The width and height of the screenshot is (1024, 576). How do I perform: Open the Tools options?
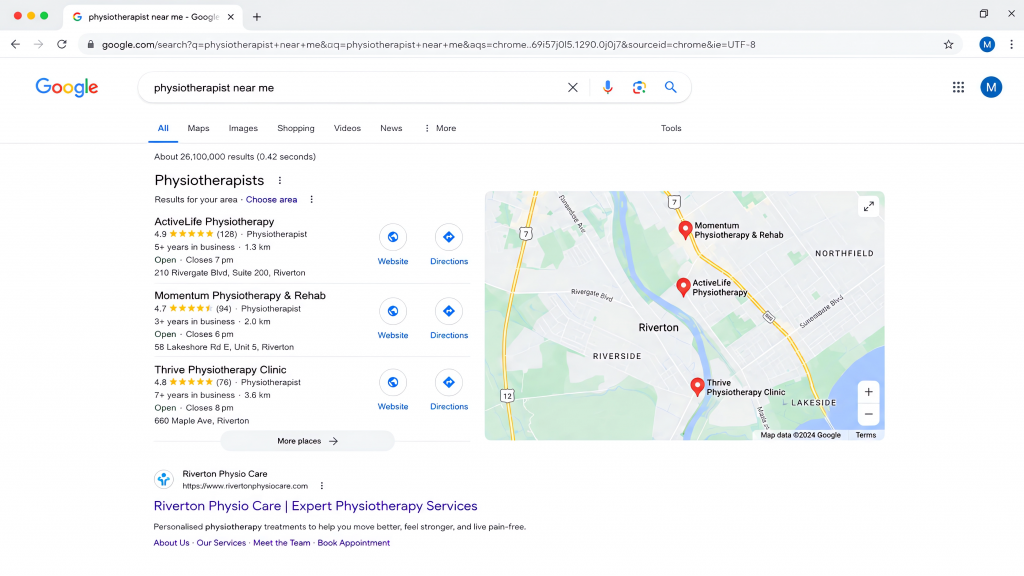(671, 128)
